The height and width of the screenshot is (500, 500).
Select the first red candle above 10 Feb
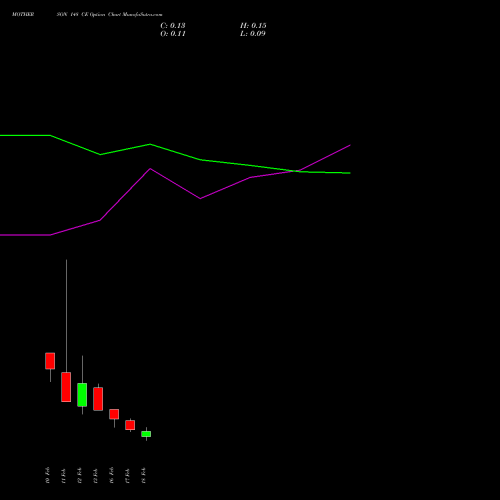coord(50,361)
